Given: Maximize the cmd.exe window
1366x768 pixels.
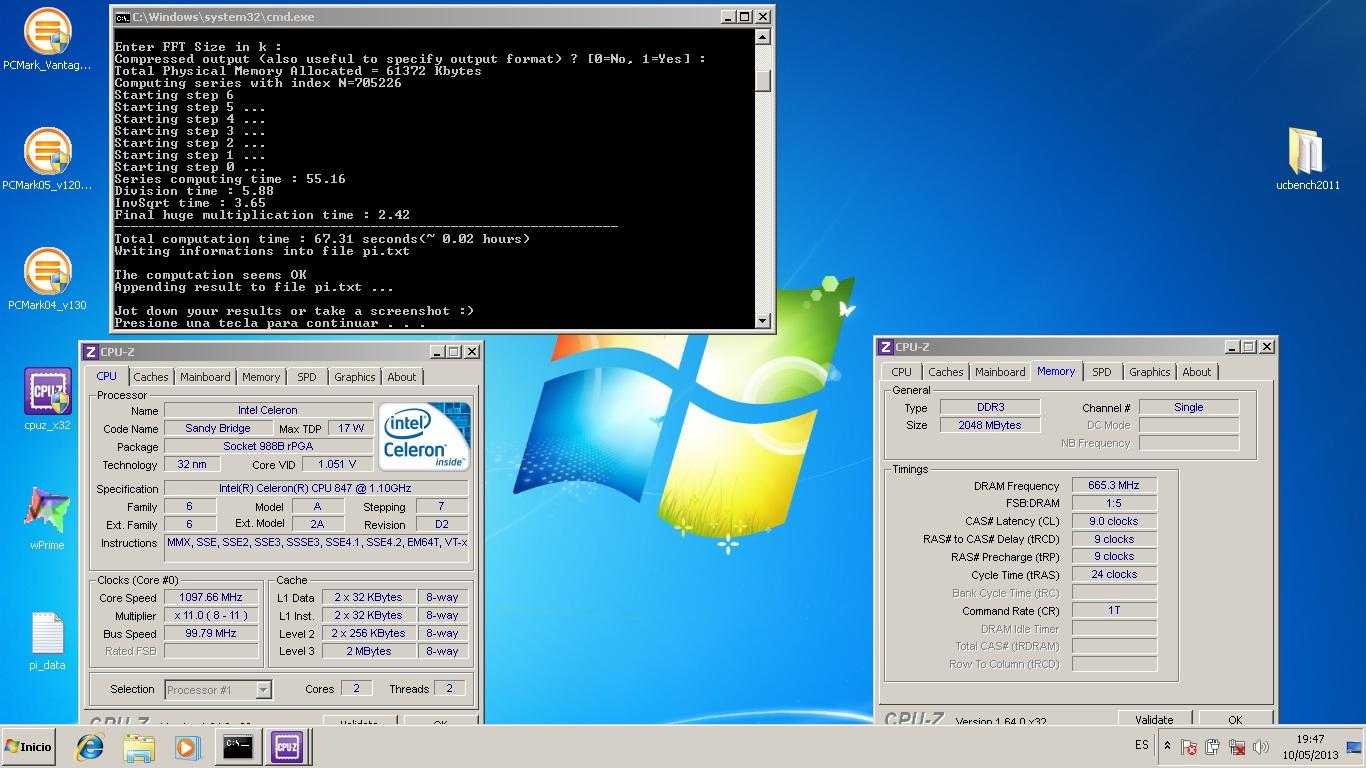Looking at the screenshot, I should [x=745, y=17].
